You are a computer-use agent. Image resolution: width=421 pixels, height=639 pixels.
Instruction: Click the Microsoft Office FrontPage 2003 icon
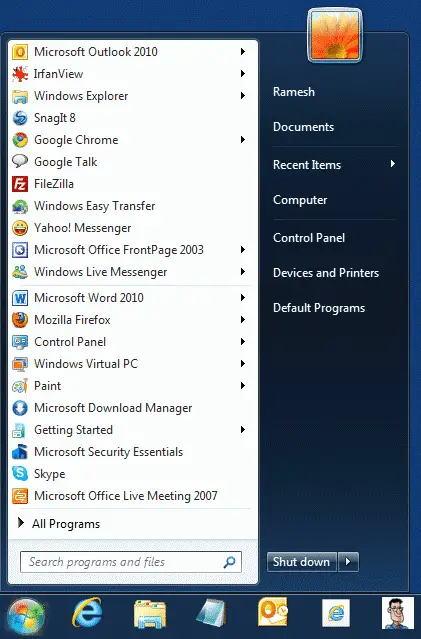click(x=20, y=250)
